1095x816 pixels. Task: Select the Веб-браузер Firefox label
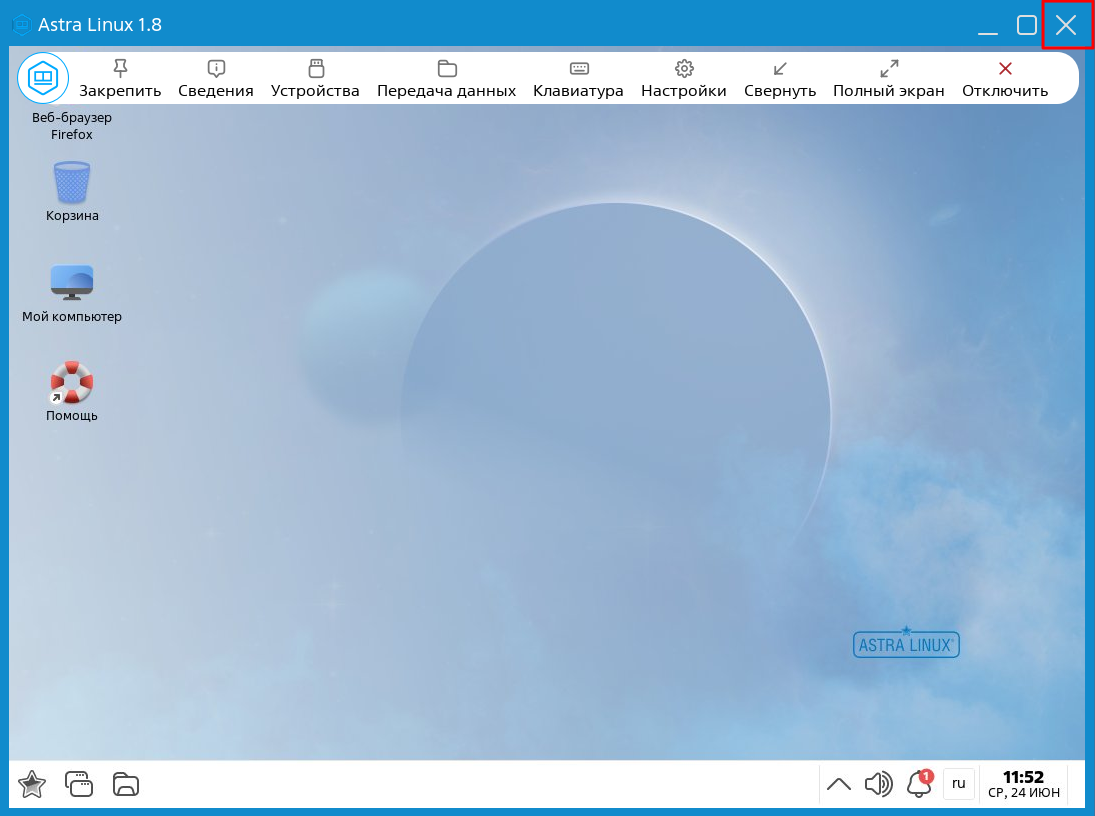point(72,126)
